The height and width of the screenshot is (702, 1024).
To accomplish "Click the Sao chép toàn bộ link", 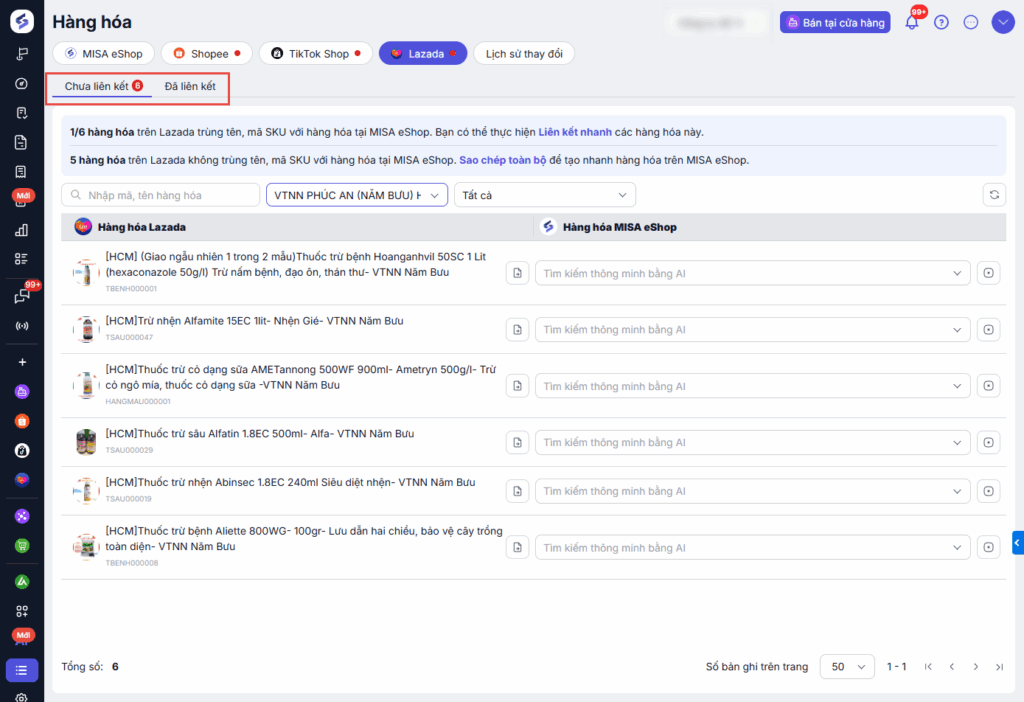I will pos(502,160).
